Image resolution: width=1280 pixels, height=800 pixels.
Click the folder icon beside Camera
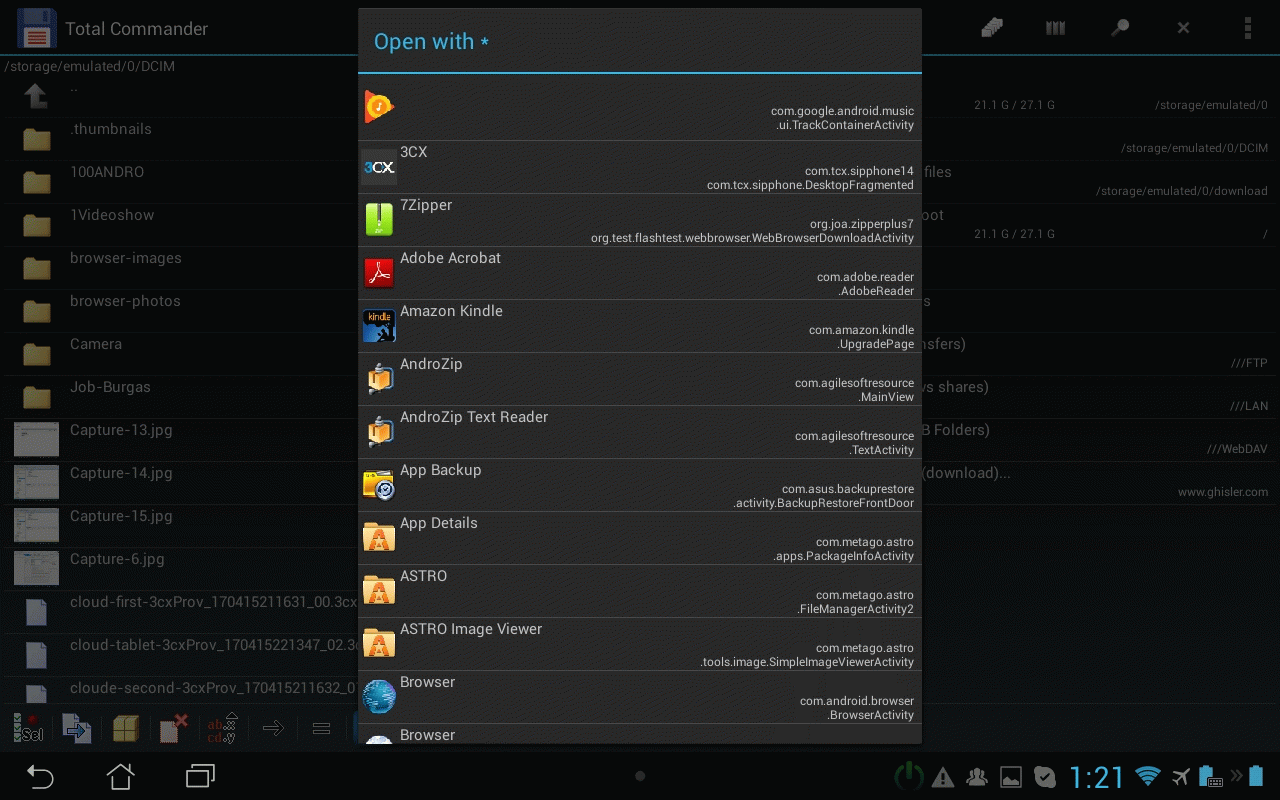point(37,354)
